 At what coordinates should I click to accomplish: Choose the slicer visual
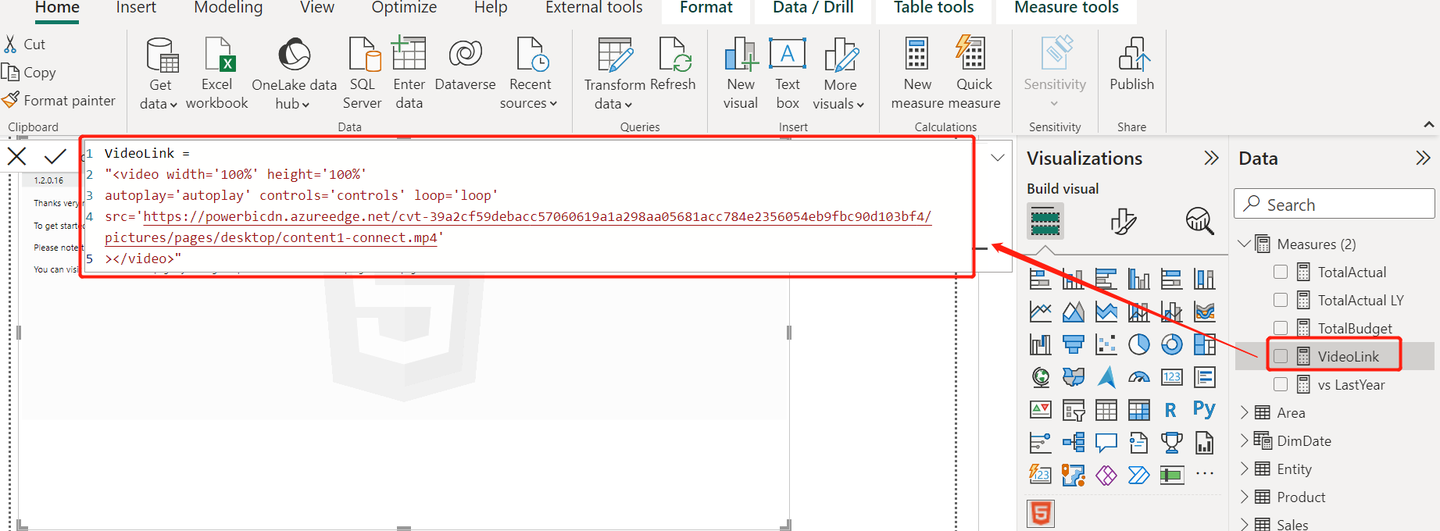1073,410
